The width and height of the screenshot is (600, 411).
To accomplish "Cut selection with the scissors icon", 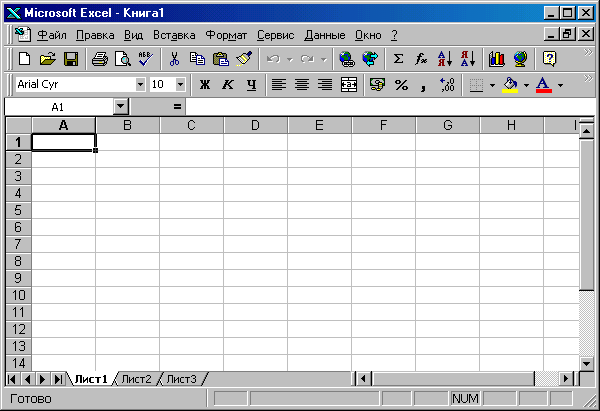I will (174, 59).
